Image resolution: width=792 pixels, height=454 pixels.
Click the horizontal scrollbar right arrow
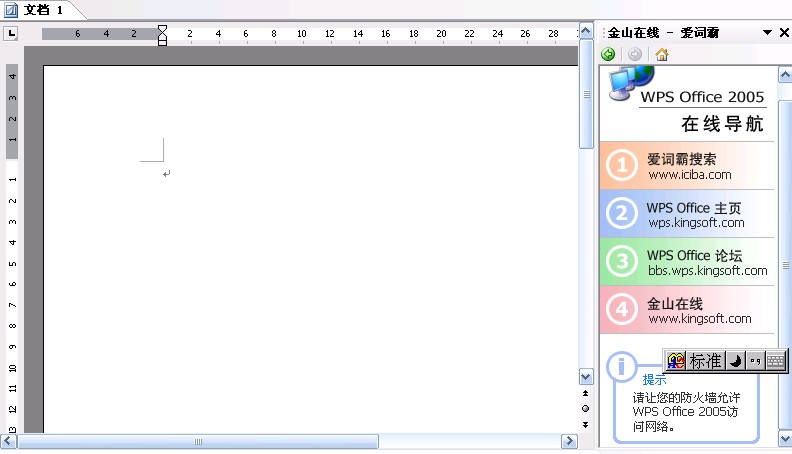(569, 441)
